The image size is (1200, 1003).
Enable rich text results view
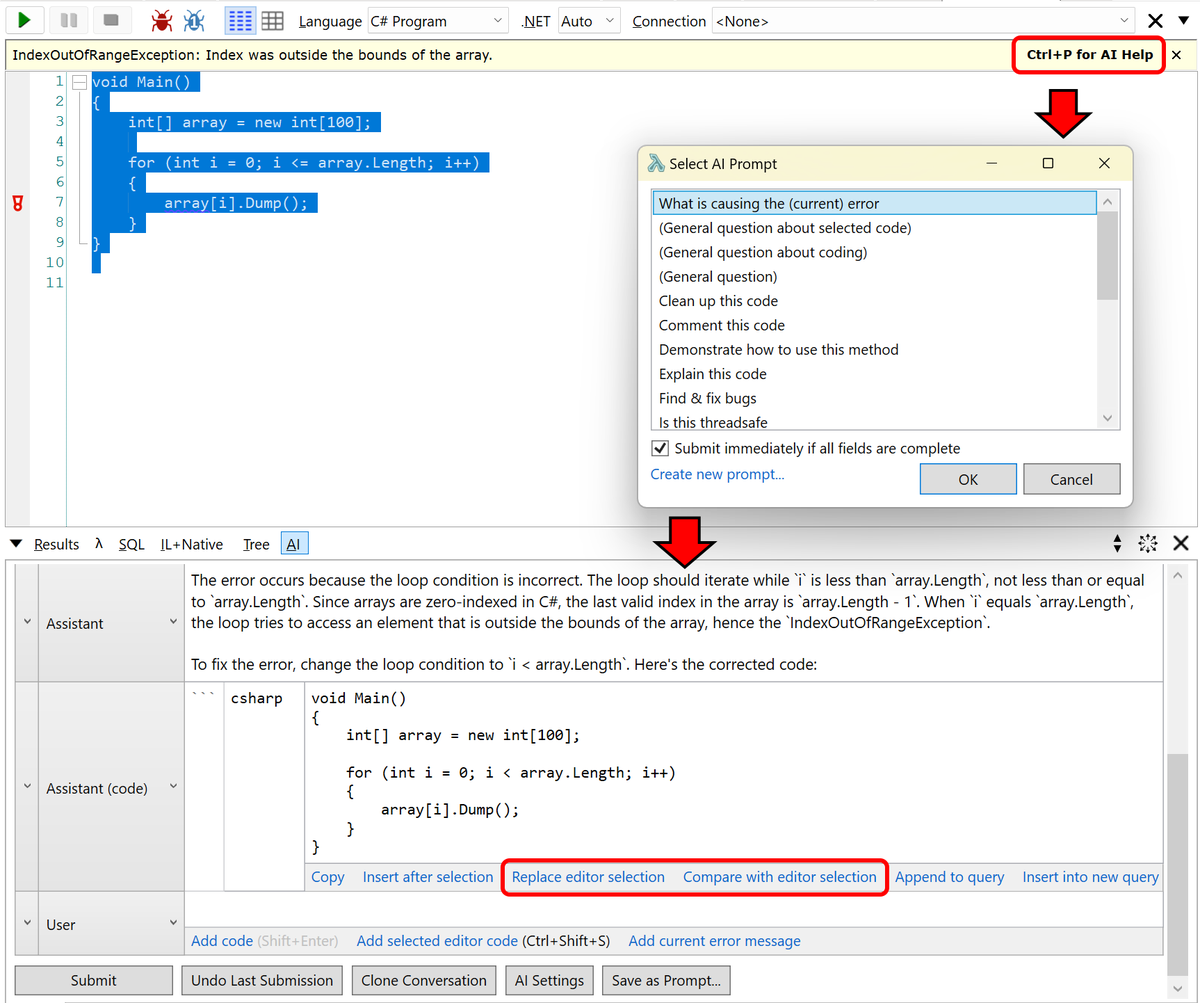point(238,20)
